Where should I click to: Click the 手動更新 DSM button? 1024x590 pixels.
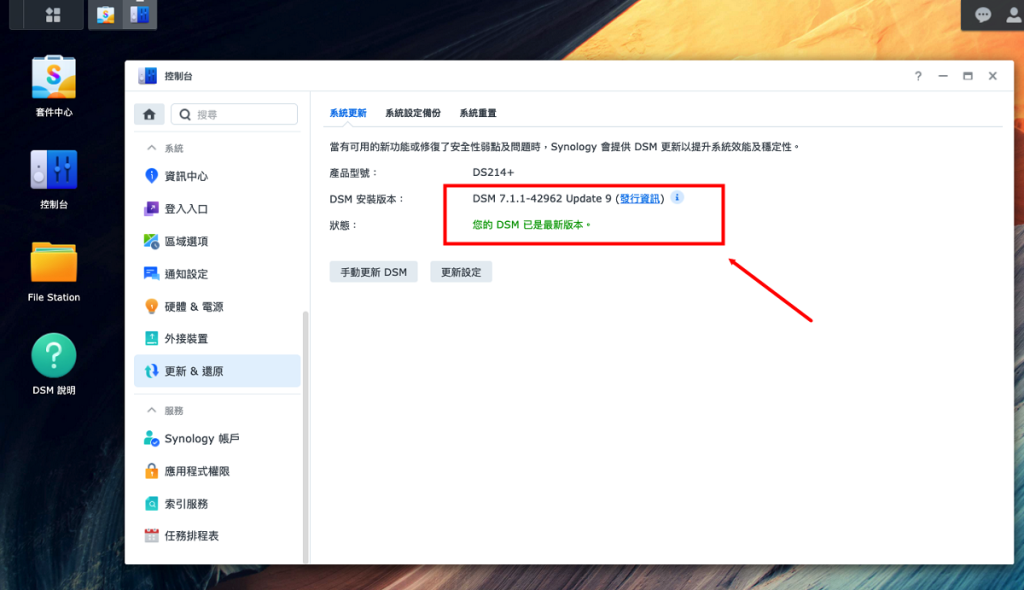373,272
